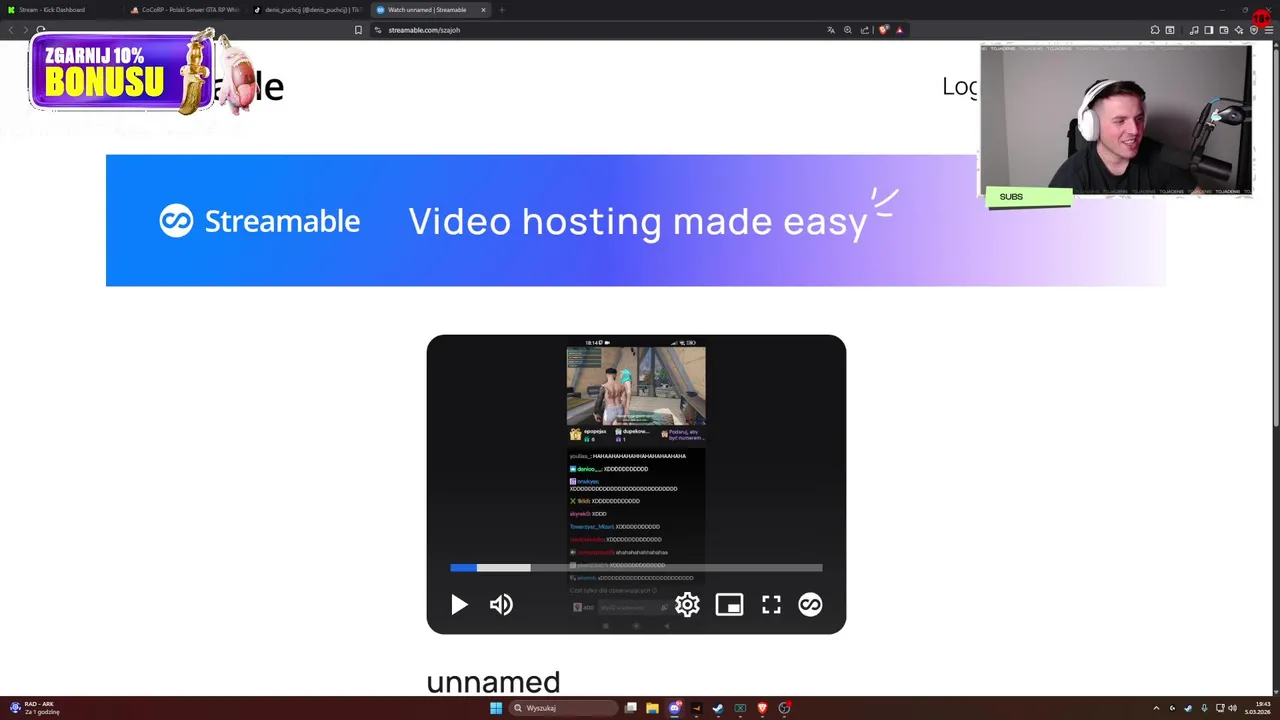This screenshot has width=1280, height=720.
Task: Open video settings gear in player
Action: click(687, 604)
